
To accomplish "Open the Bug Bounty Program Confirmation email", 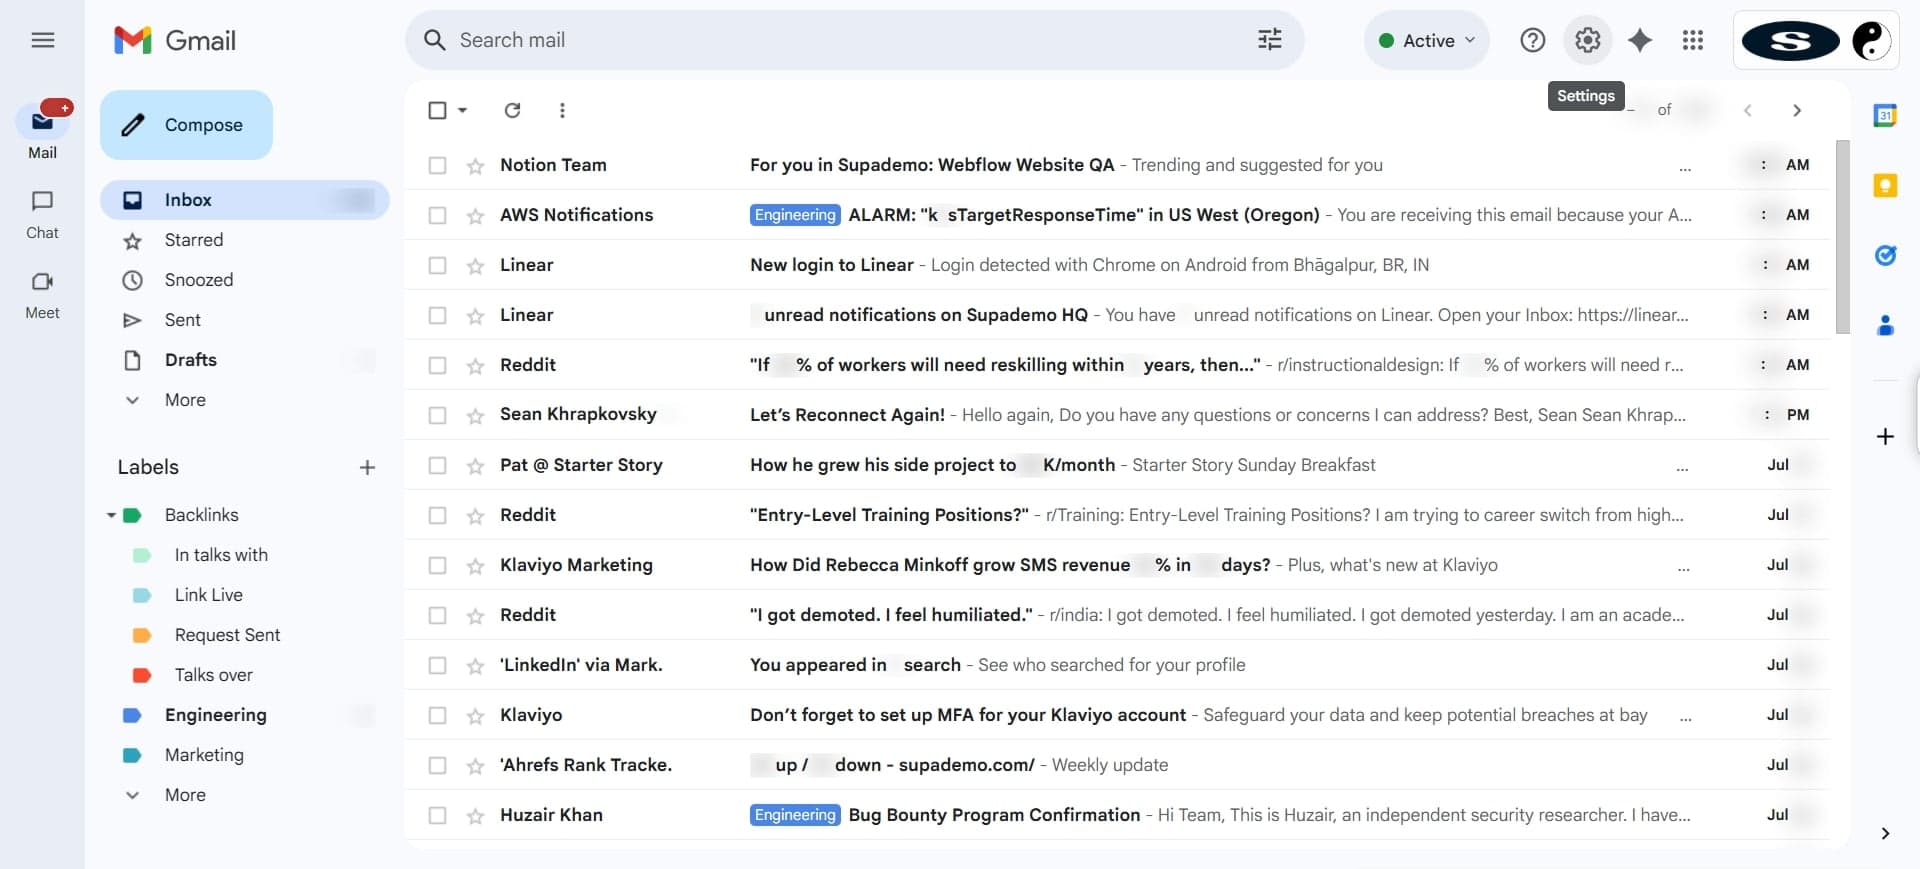I will coord(1117,815).
